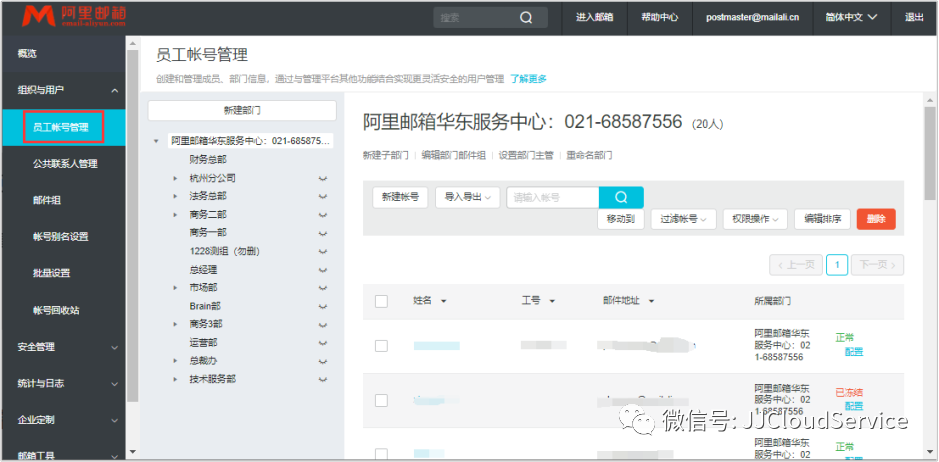Image resolution: width=939 pixels, height=462 pixels.
Task: Open the 过滤帐号 dropdown
Action: pyautogui.click(x=684, y=219)
